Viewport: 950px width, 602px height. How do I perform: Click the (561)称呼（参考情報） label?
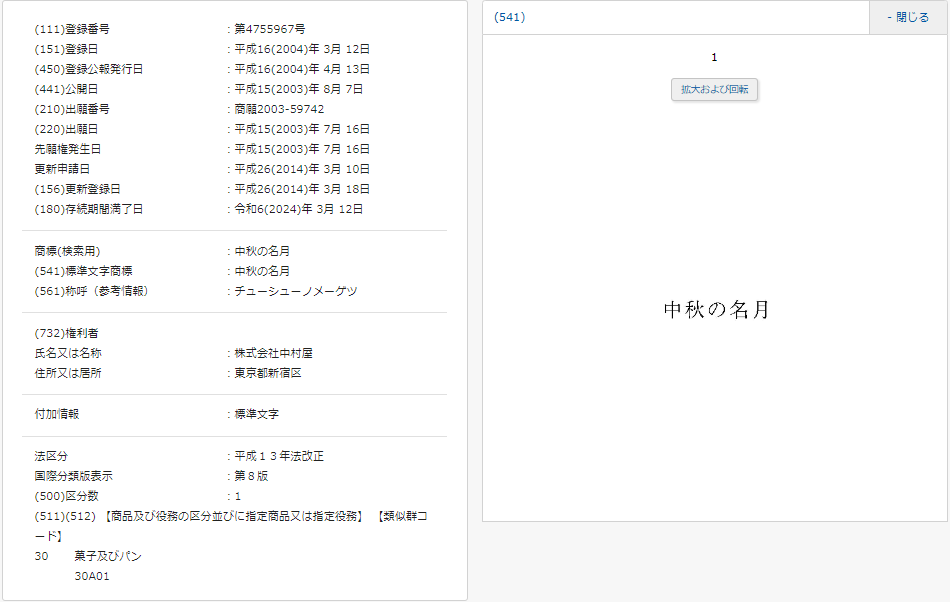tap(91, 291)
